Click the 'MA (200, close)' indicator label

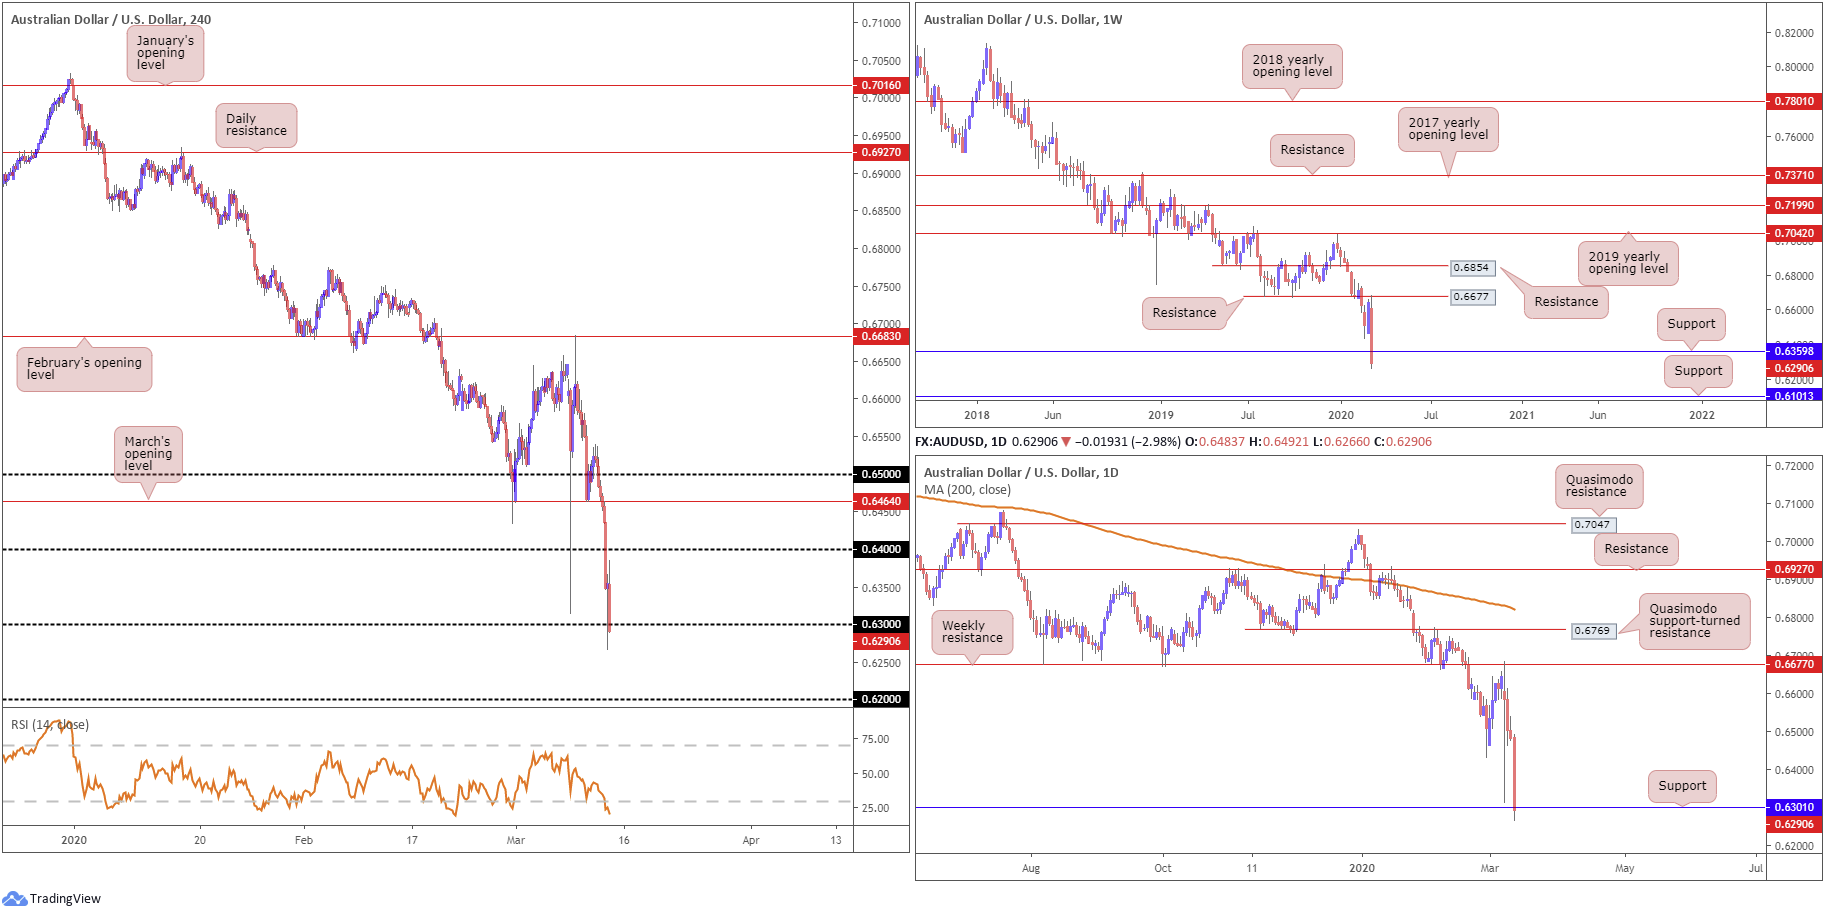[967, 490]
